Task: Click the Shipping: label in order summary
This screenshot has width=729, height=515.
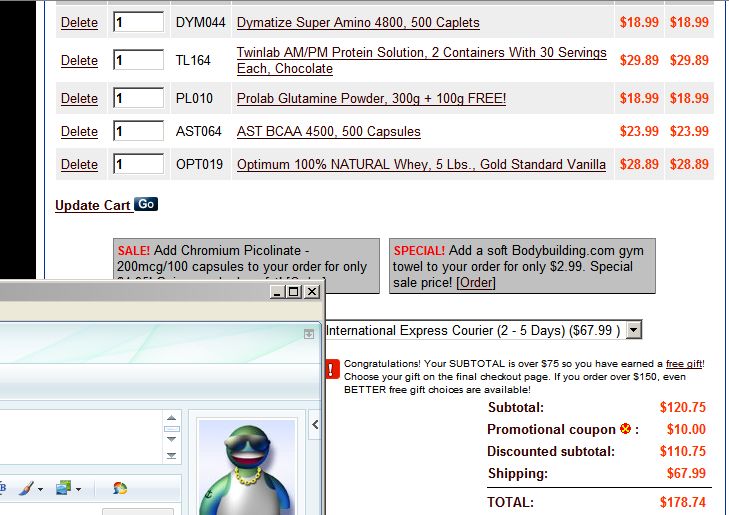Action: tap(518, 473)
